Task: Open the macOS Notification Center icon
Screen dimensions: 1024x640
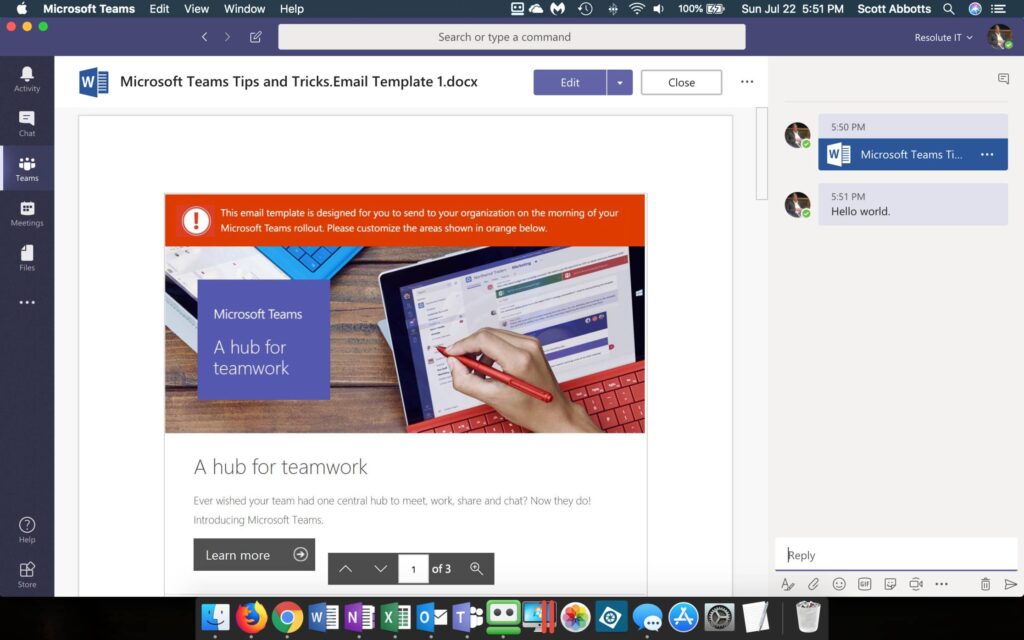Action: tap(999, 8)
